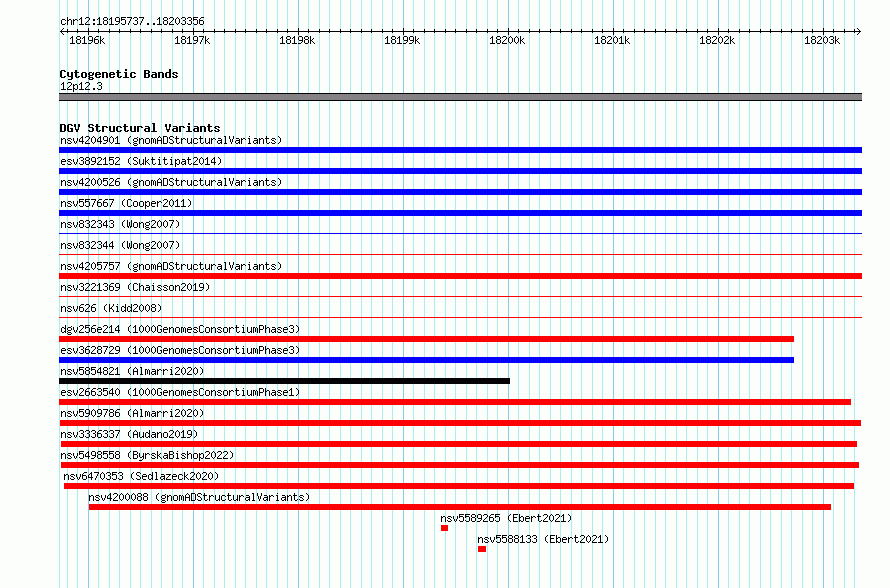Image resolution: width=890 pixels, height=588 pixels.
Task: Click the small red glyph under nsv5589265
Action: [444, 528]
